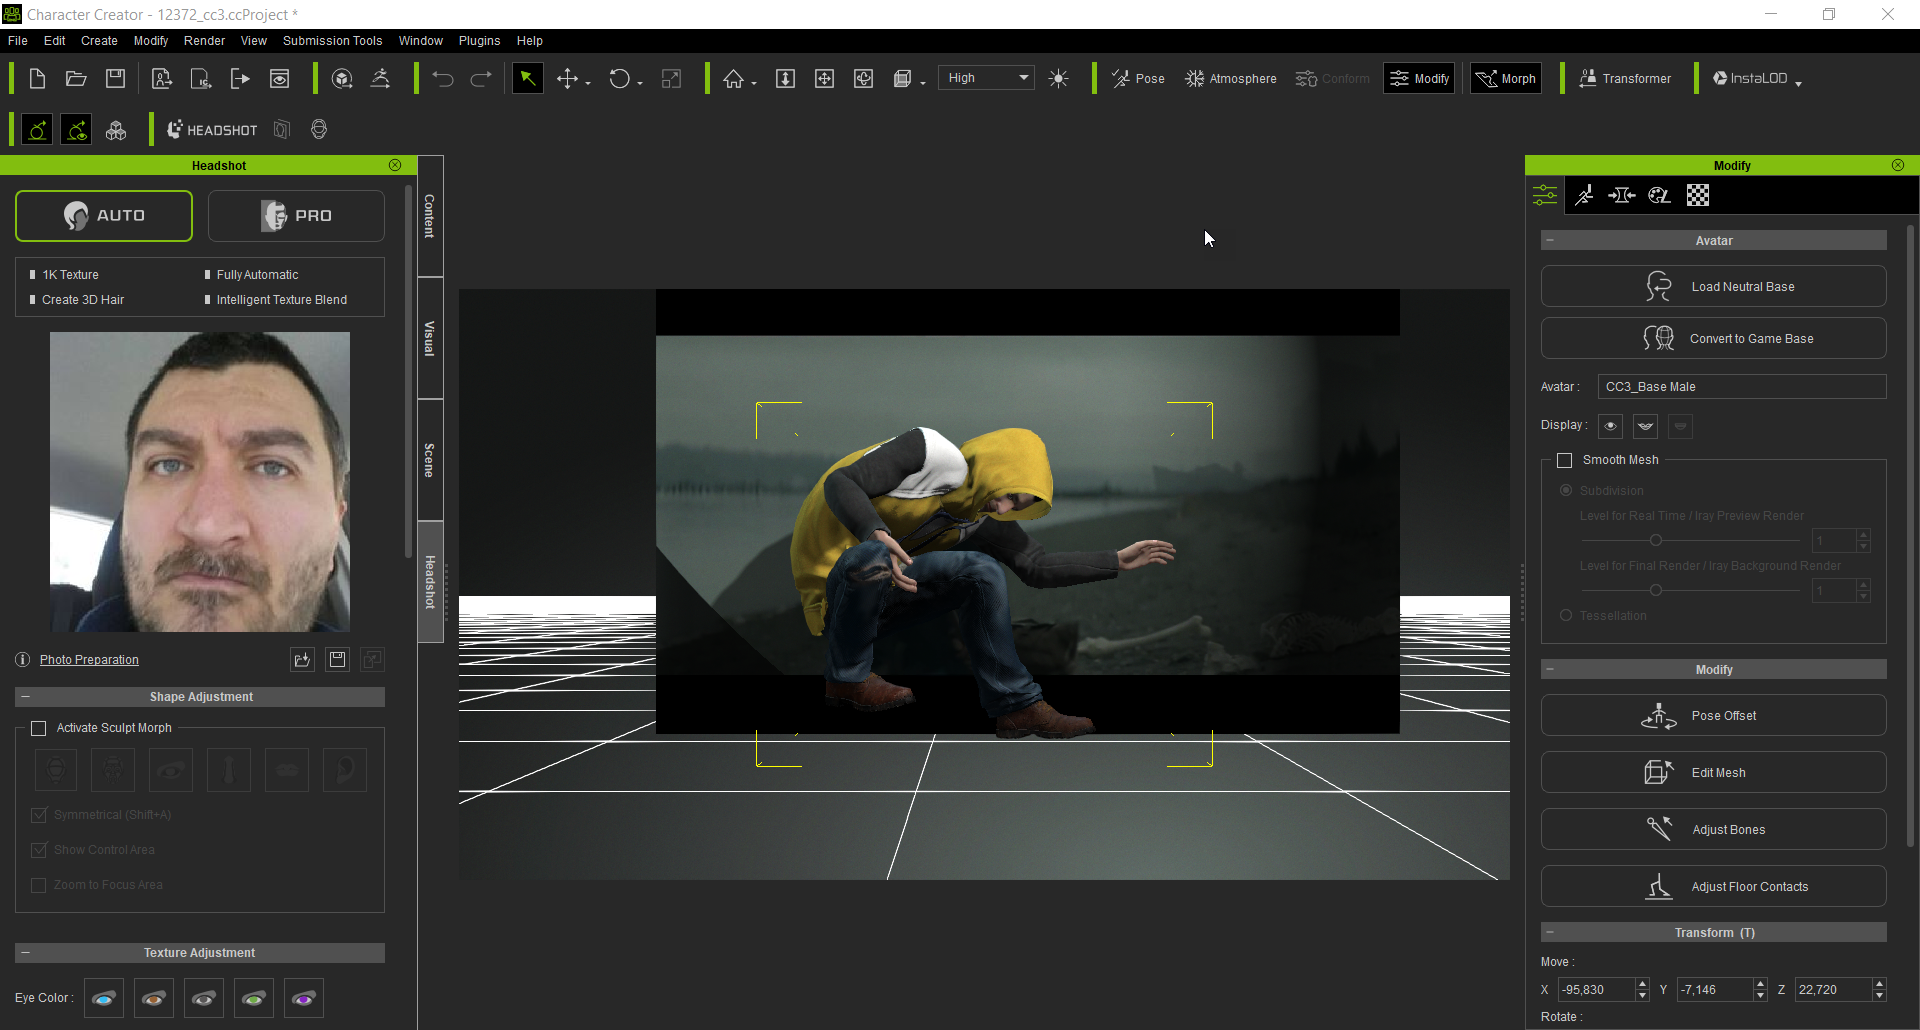1920x1030 pixels.
Task: Select the blue eye color swatch
Action: click(x=104, y=998)
